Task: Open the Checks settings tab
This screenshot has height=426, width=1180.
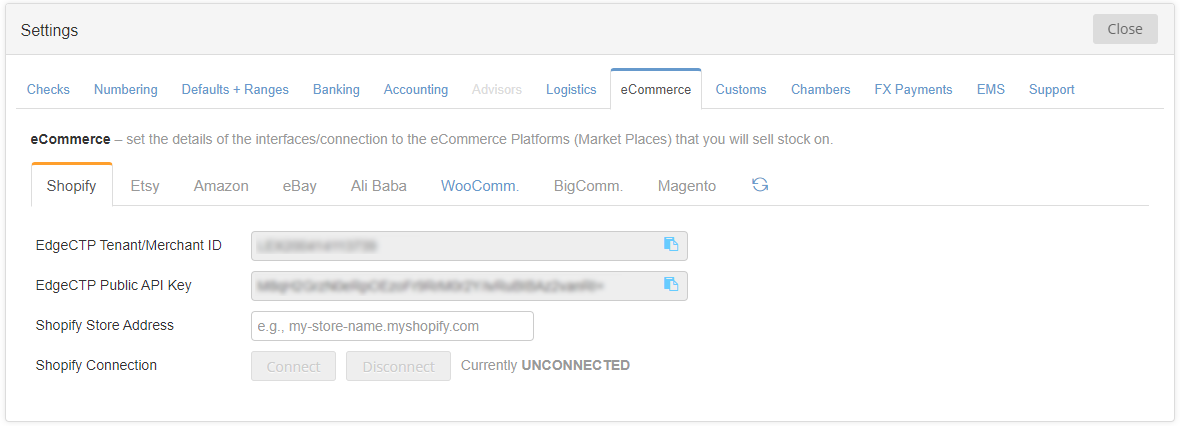Action: 48,90
